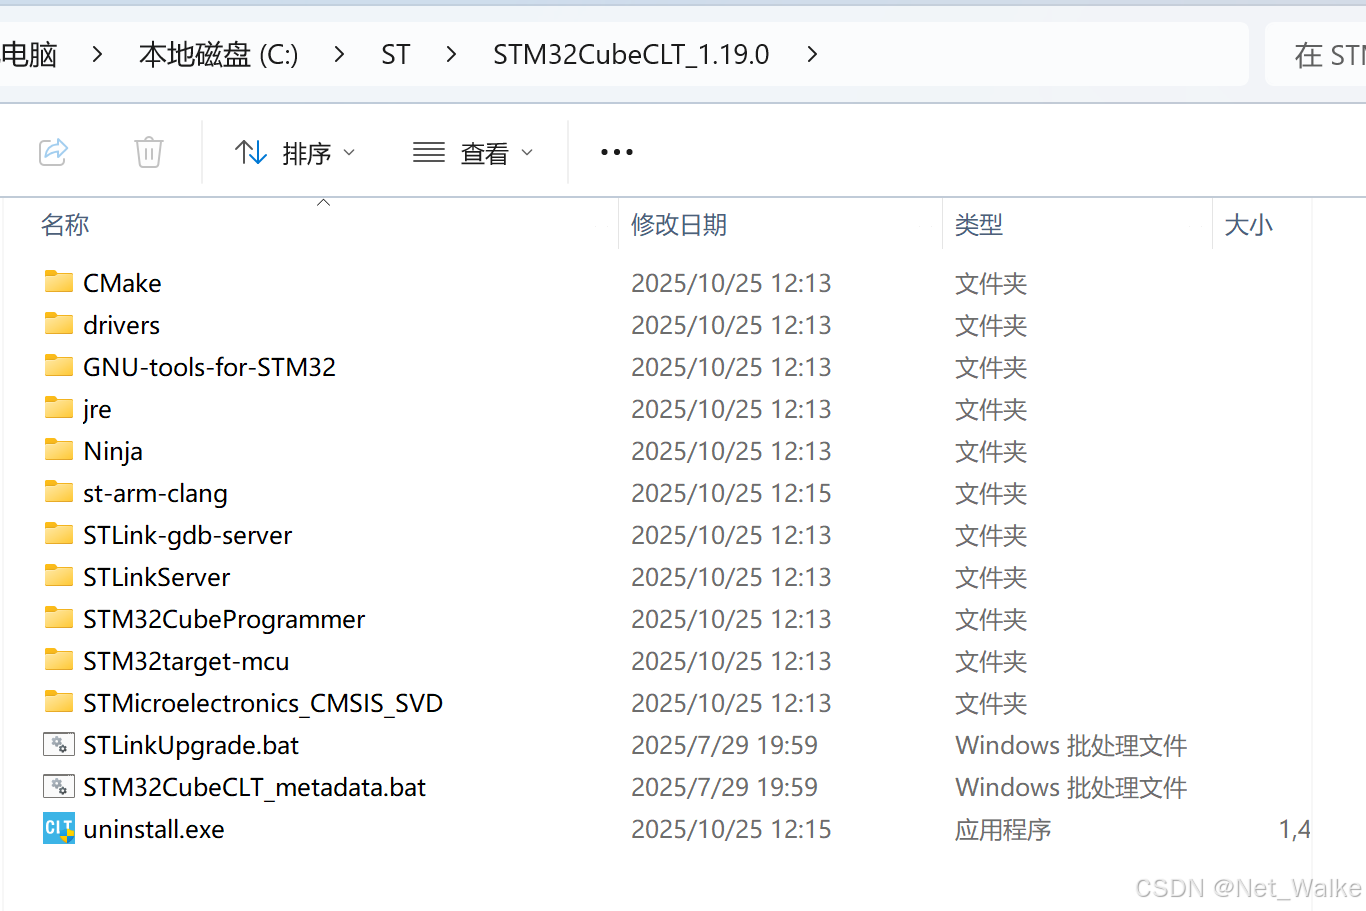This screenshot has height=911, width=1366.
Task: Open the View (查看) dropdown
Action: pyautogui.click(x=473, y=153)
